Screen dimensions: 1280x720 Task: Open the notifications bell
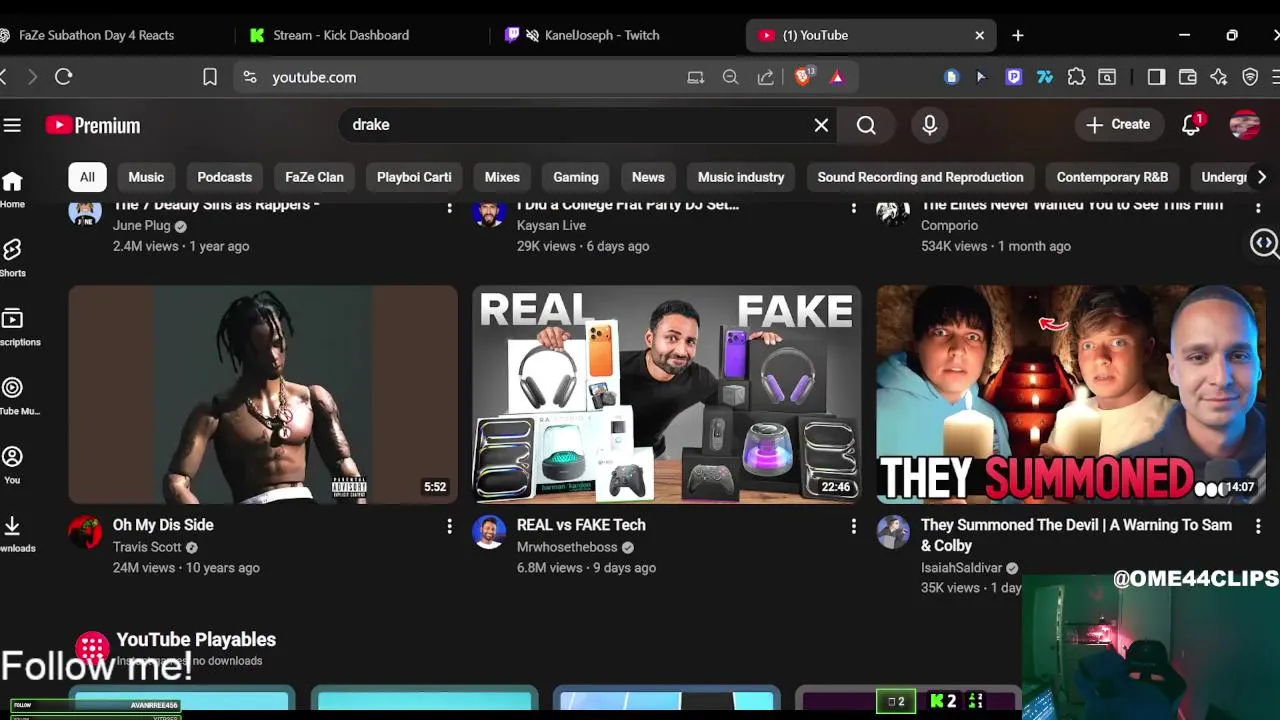[1191, 125]
